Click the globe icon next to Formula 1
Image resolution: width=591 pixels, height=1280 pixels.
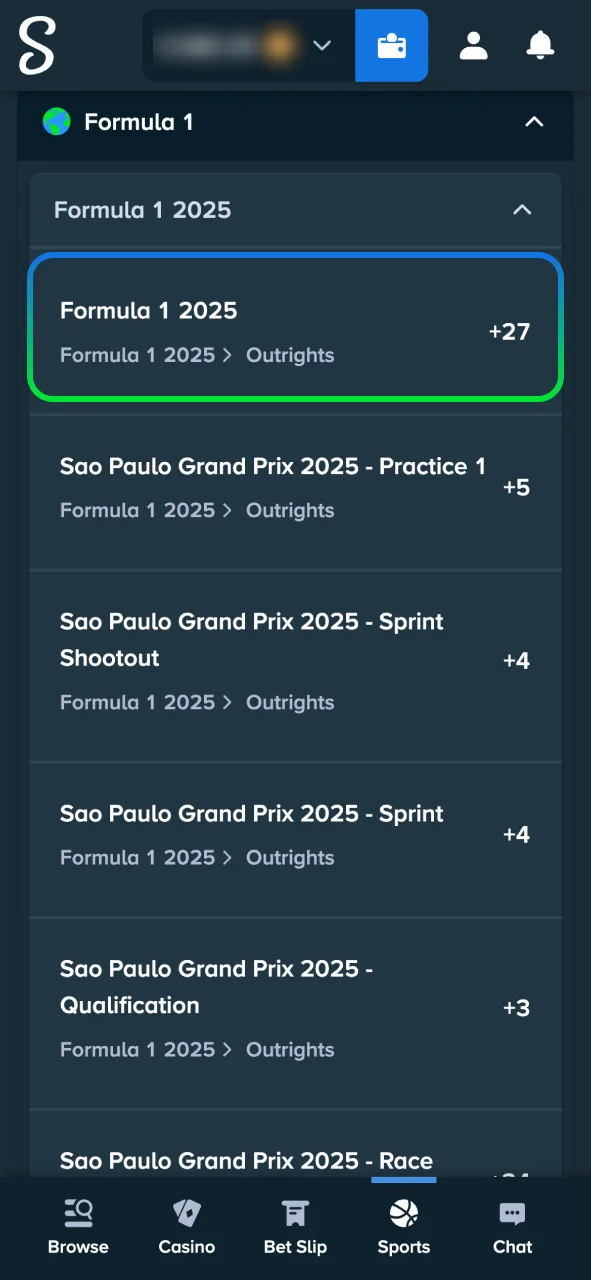coord(58,121)
